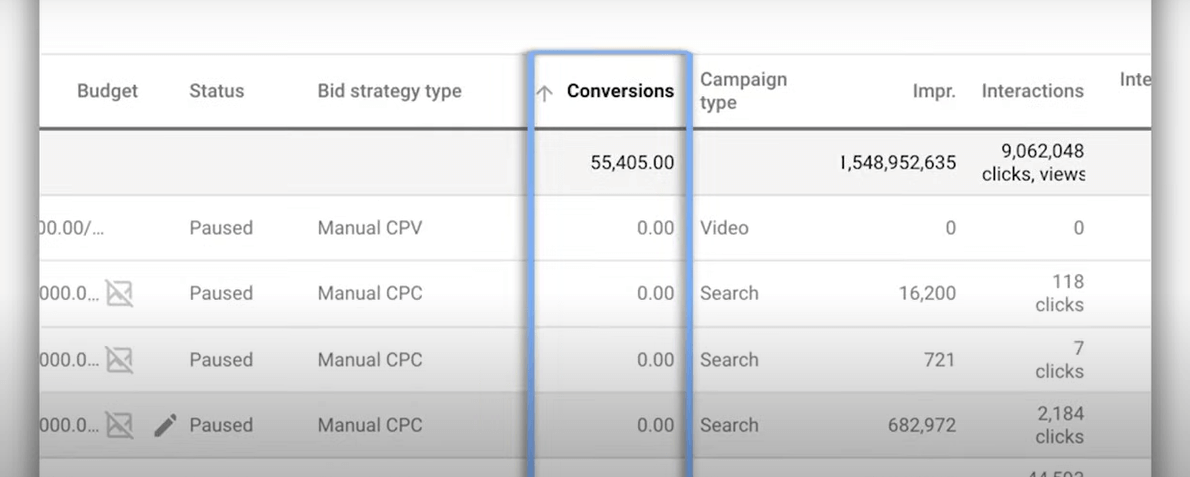
Task: Click budget chart icon in 16,200 impressions row
Action: [x=120, y=293]
